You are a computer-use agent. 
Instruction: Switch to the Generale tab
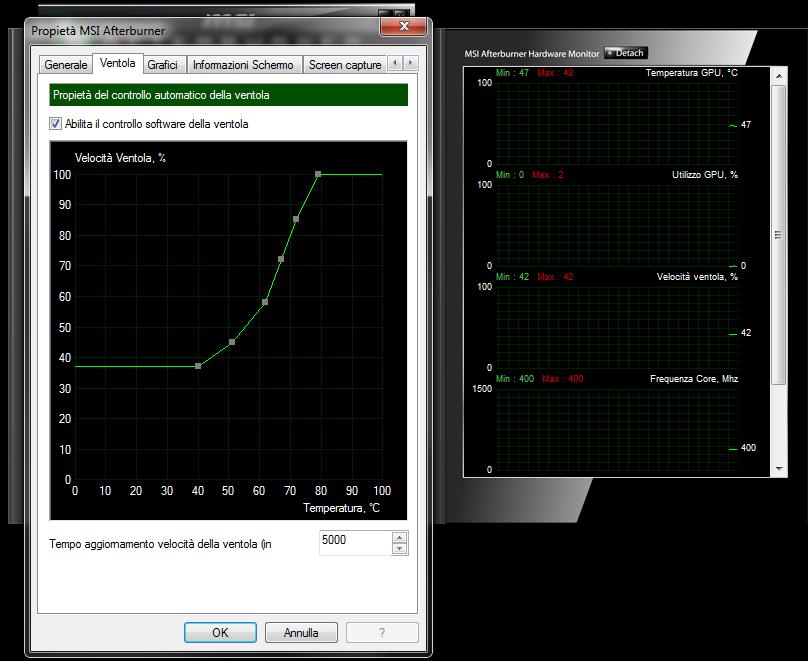pyautogui.click(x=66, y=65)
